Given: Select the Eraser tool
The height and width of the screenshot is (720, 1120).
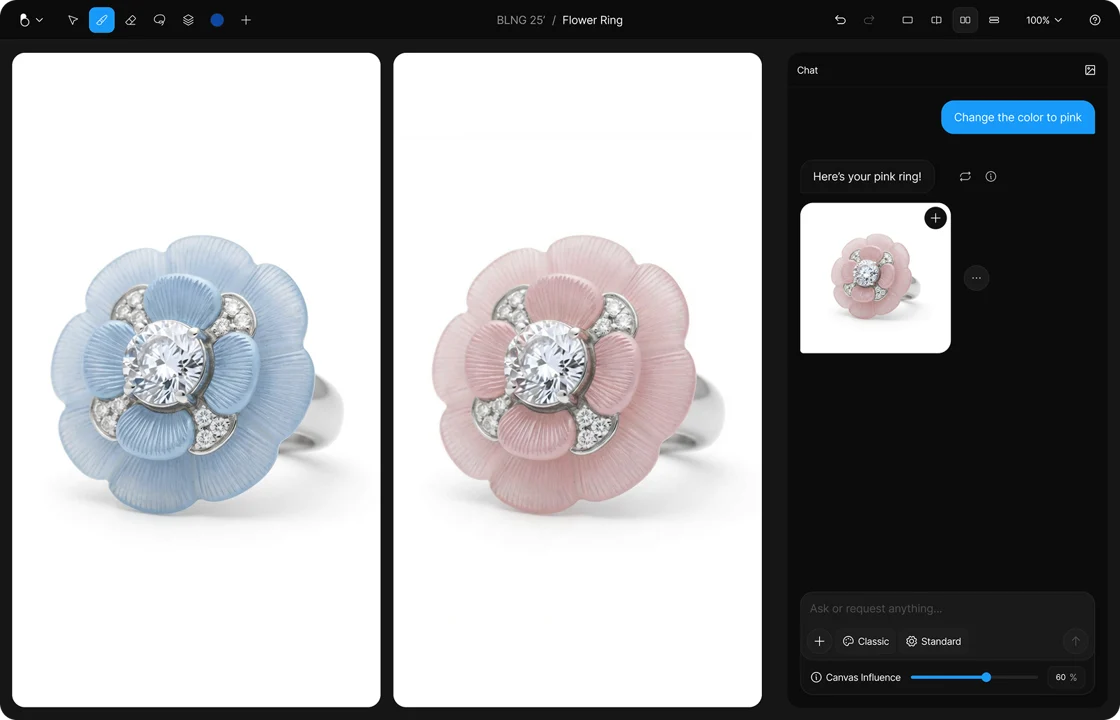Looking at the screenshot, I should click(131, 20).
